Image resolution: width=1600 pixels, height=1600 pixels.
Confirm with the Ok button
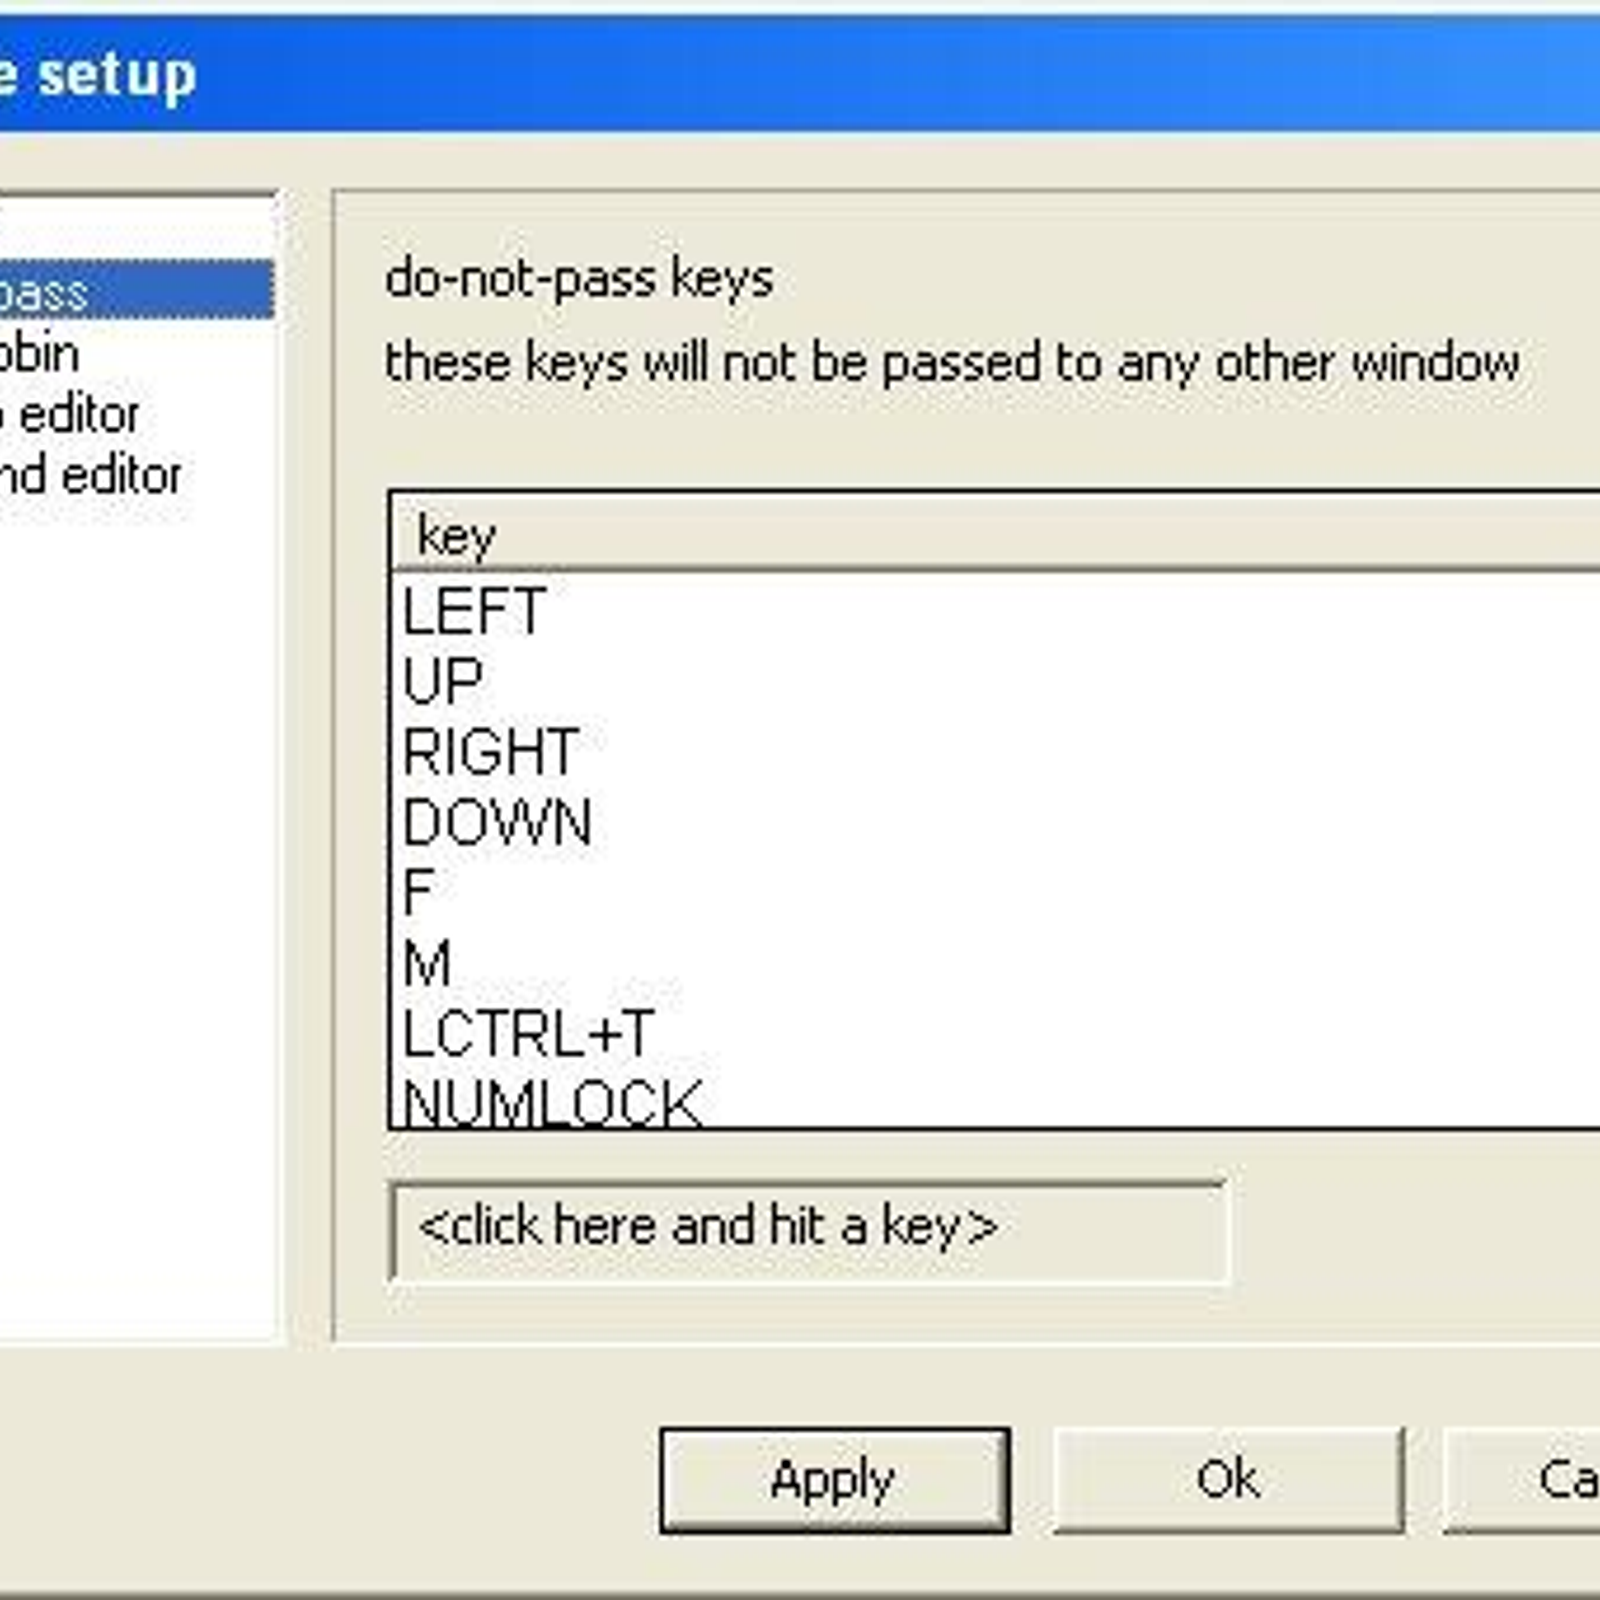tap(1228, 1480)
